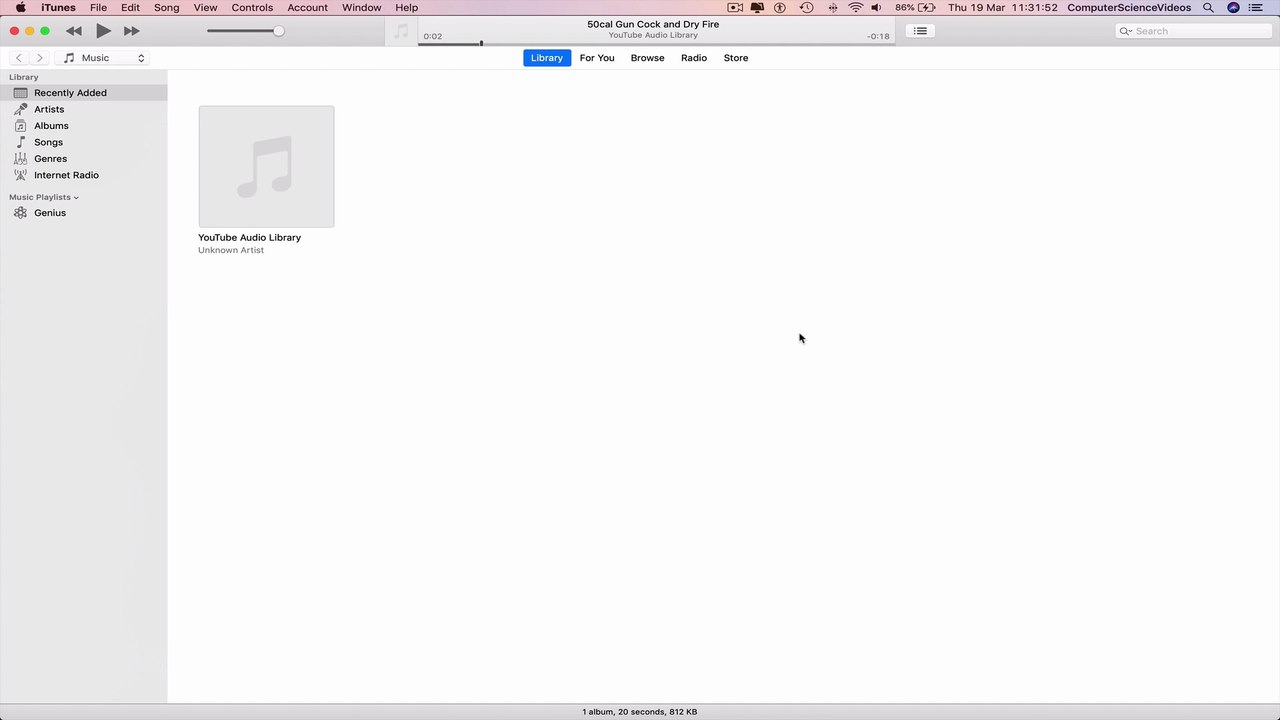Image resolution: width=1280 pixels, height=720 pixels.
Task: Select the Genius playlist
Action: coord(84,213)
